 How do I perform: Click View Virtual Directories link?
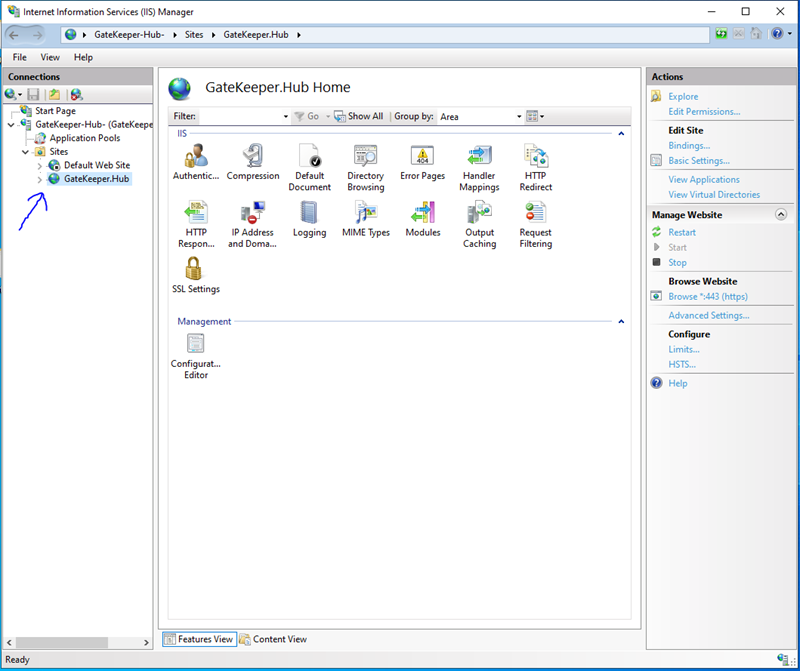point(714,194)
